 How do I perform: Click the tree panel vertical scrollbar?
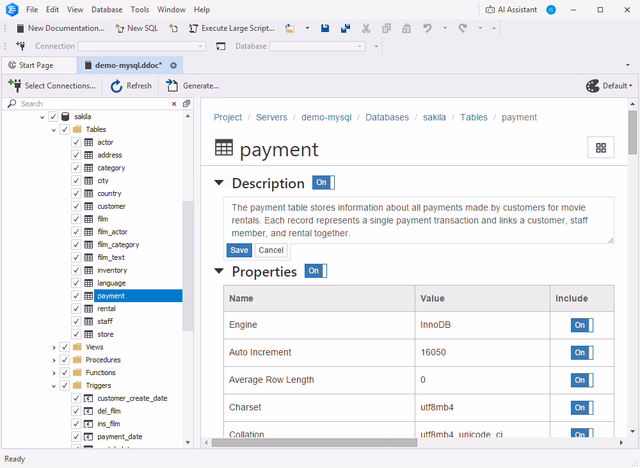tap(187, 265)
